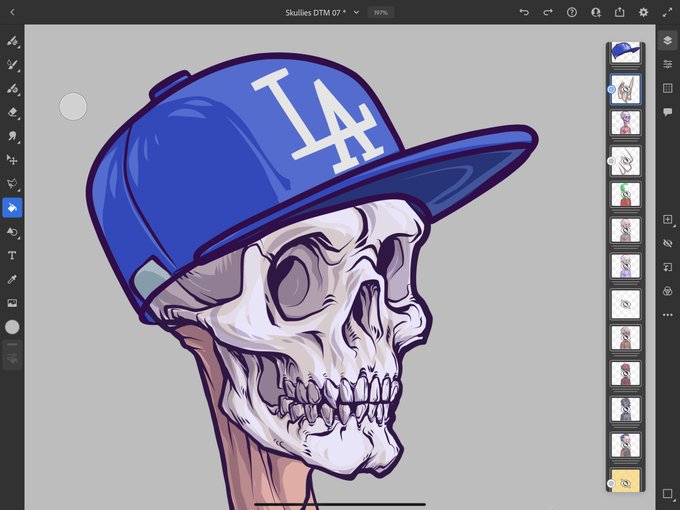Select the Smudge tool
This screenshot has width=680, height=510.
click(x=12, y=136)
